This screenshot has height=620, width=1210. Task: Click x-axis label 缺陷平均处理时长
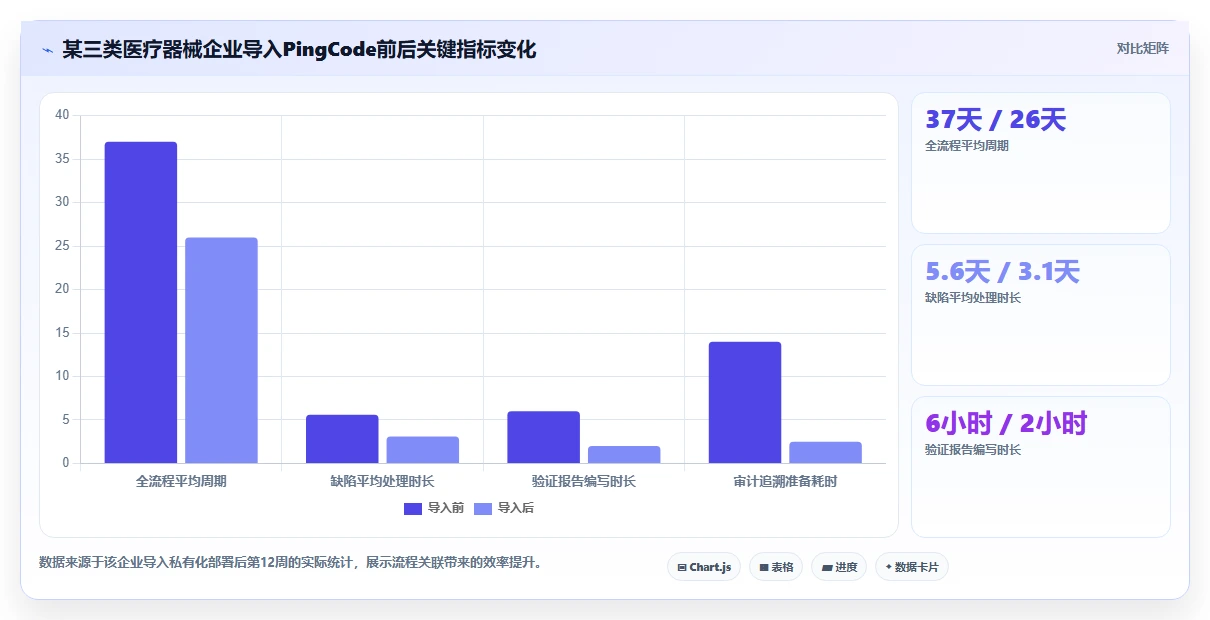(x=382, y=481)
